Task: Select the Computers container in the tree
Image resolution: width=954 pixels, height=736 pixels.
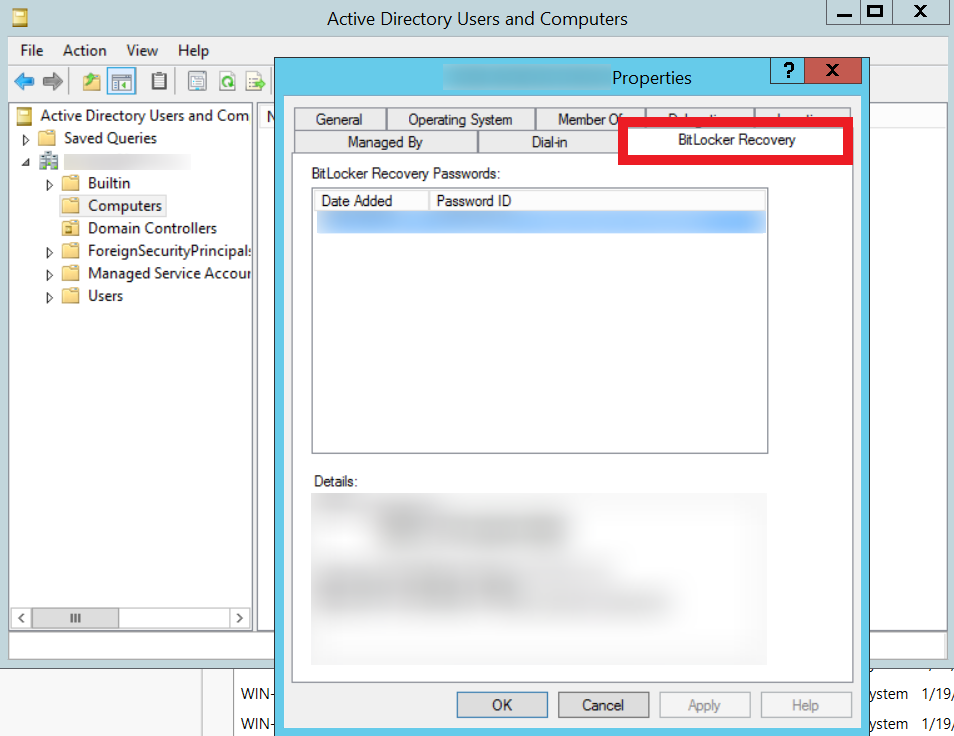Action: tap(125, 205)
